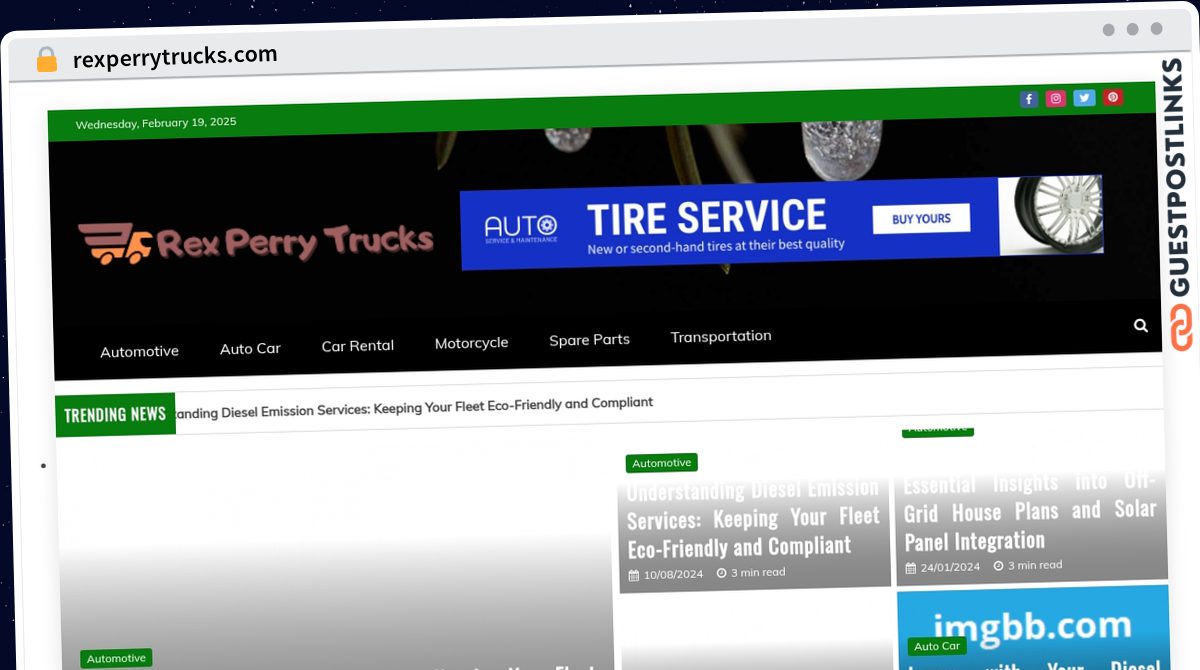The image size is (1200, 670).
Task: Click the Automotive tag on large featured card
Action: pos(116,658)
